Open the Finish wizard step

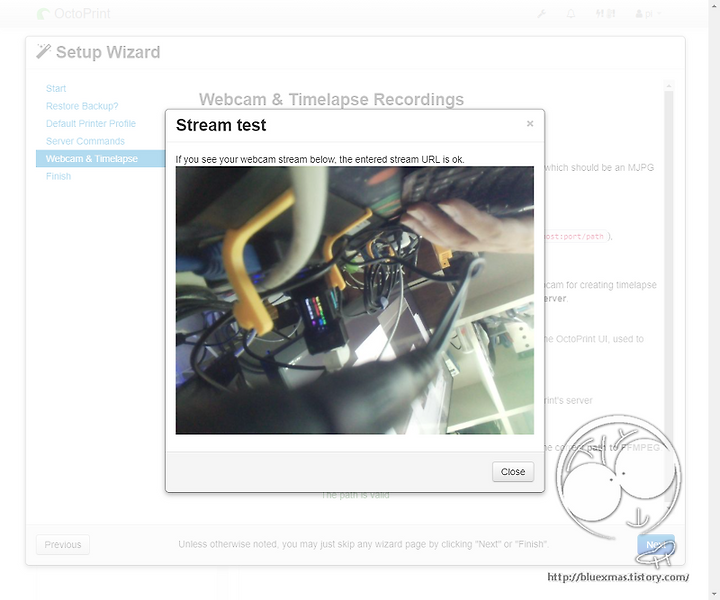(x=58, y=176)
